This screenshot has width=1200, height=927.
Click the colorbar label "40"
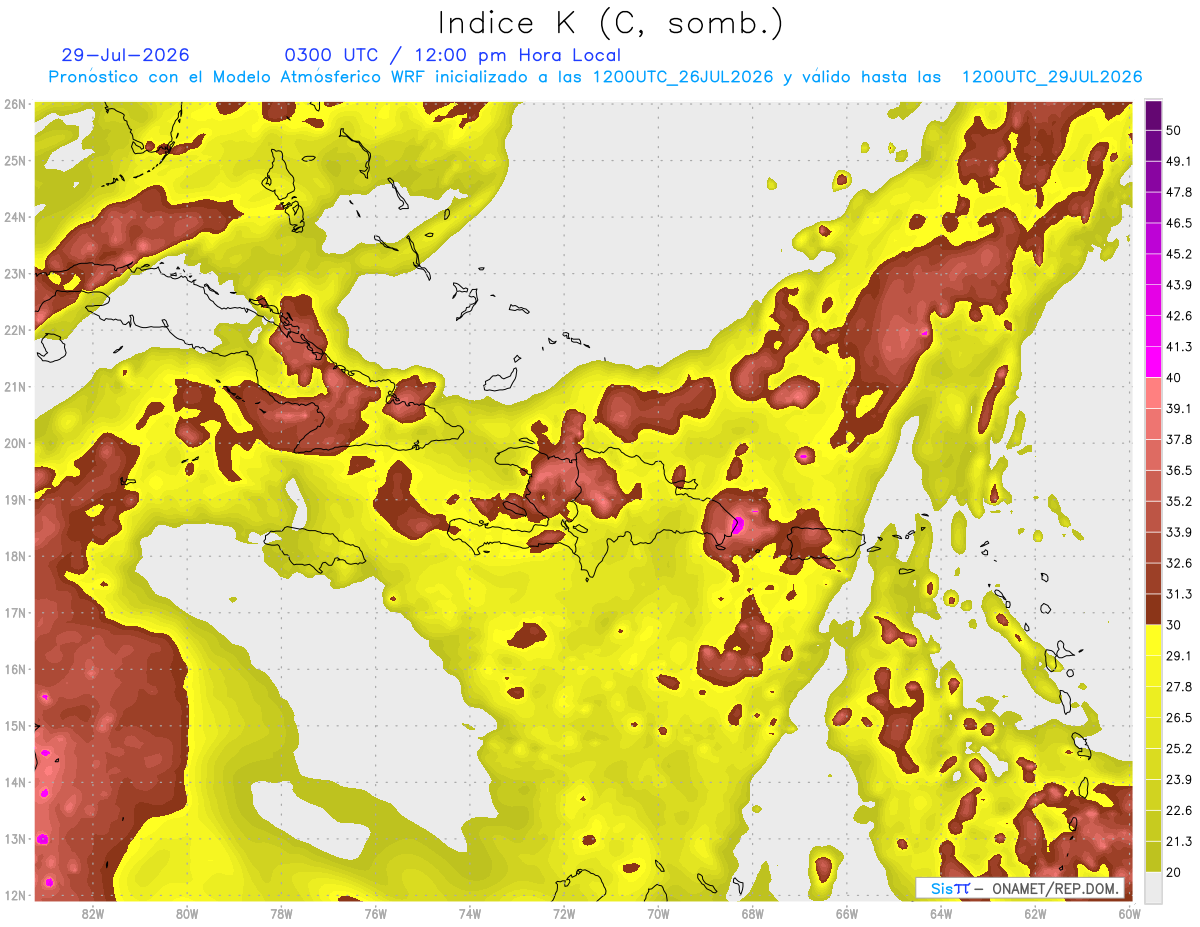[x=1173, y=377]
